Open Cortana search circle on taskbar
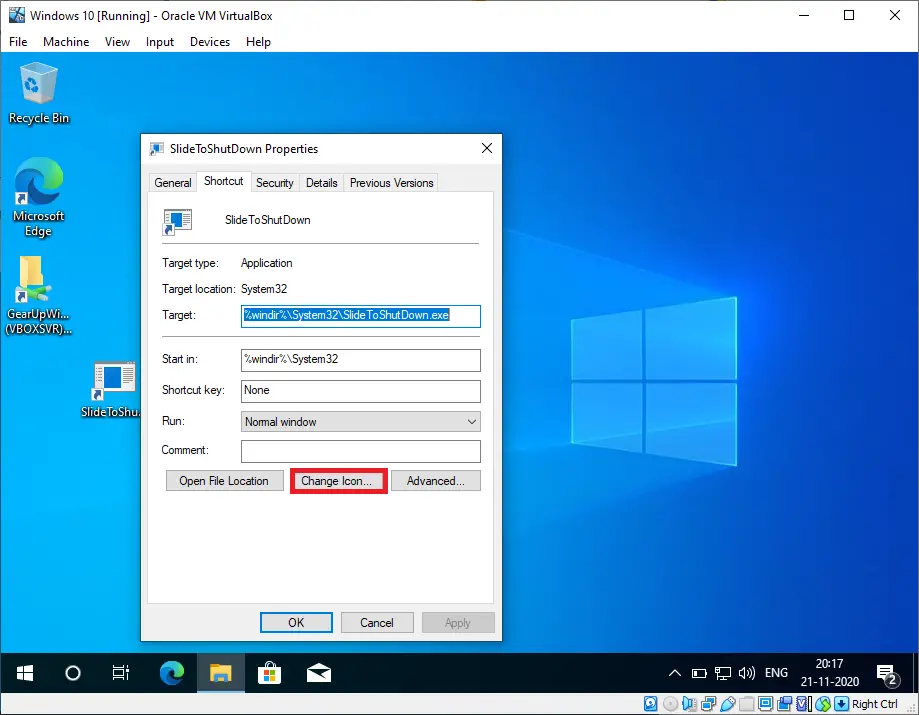The height and width of the screenshot is (715, 919). coord(73,673)
